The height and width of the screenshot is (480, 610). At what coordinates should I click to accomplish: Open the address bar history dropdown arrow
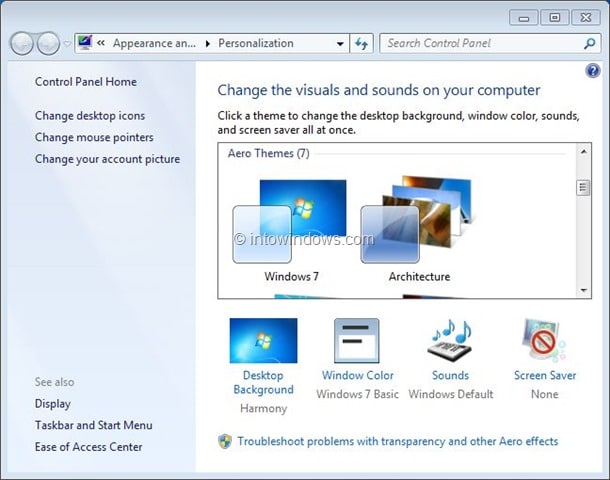(340, 44)
